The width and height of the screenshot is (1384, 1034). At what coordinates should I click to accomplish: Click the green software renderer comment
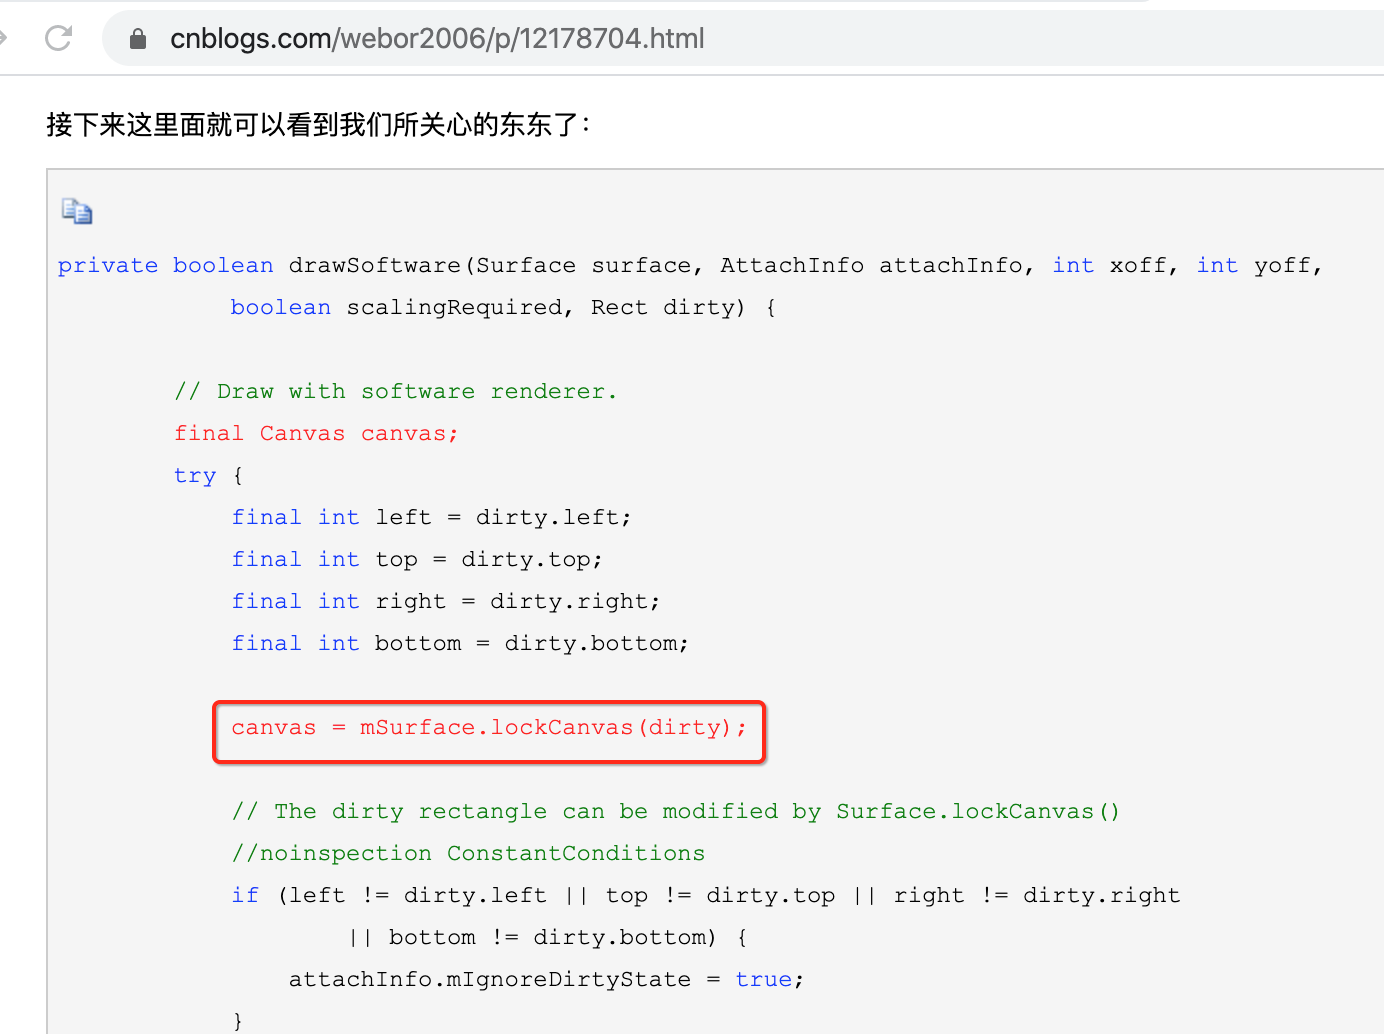[396, 390]
